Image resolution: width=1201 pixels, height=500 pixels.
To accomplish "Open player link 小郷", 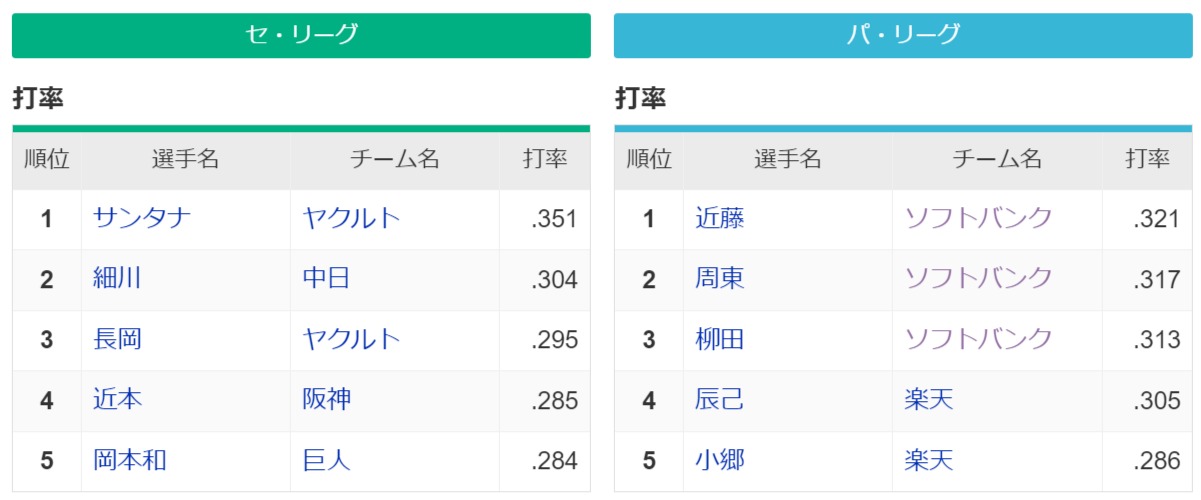I will pyautogui.click(x=720, y=460).
